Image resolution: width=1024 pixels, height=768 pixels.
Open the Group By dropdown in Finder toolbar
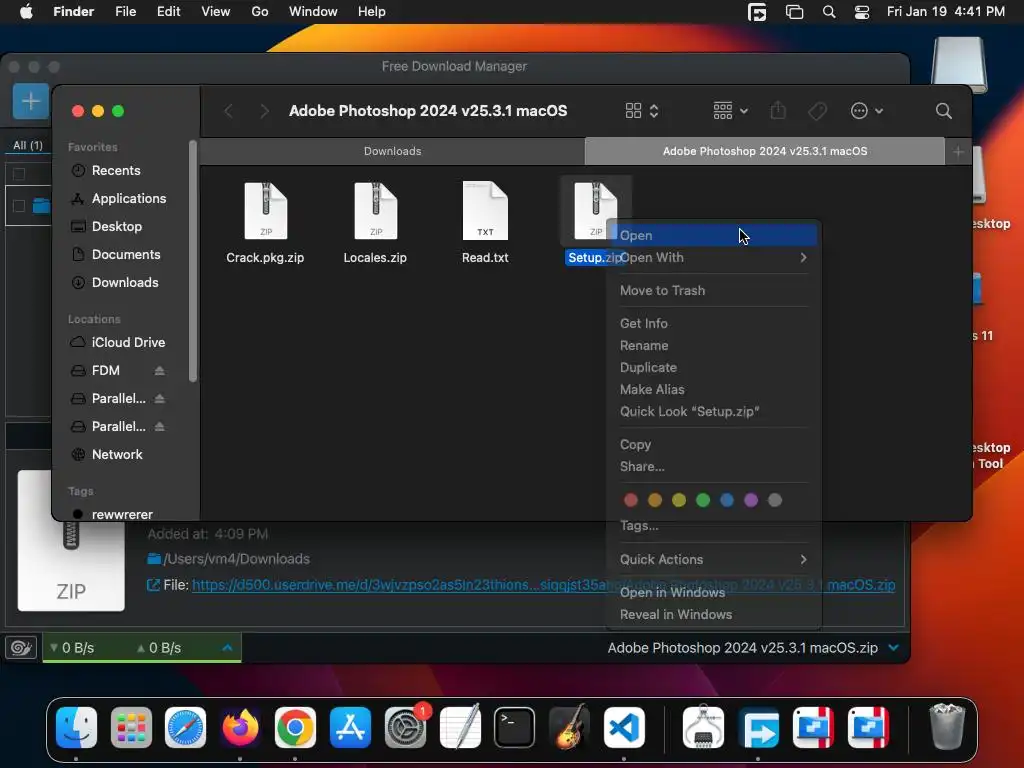pos(730,110)
